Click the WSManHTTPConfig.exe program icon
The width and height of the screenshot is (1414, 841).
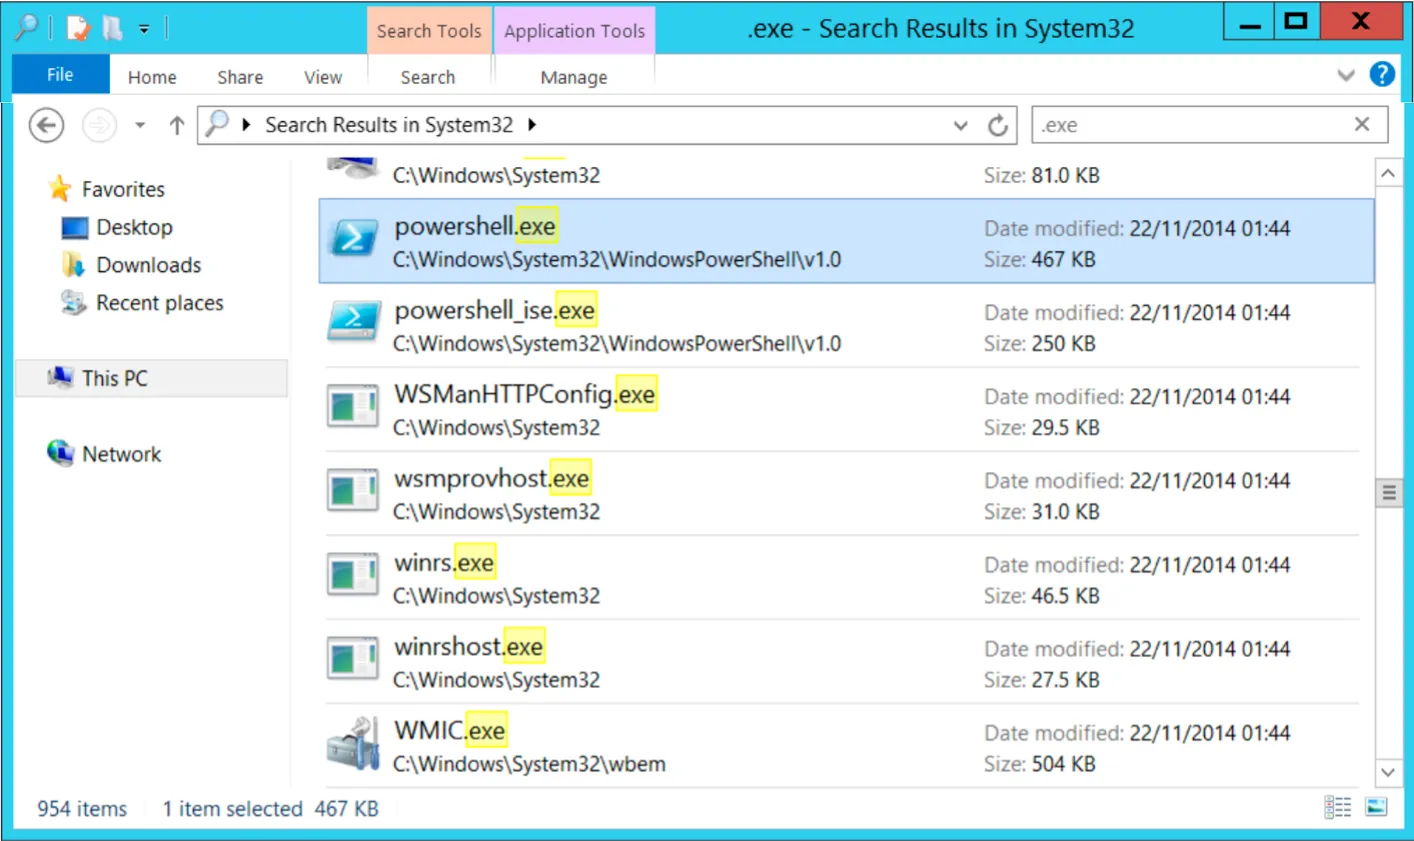point(353,407)
